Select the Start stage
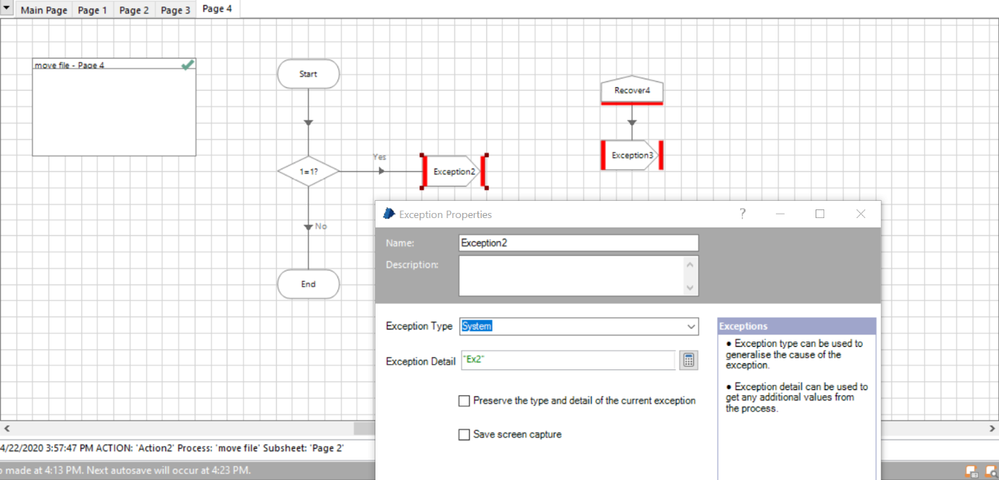Viewport: 999px width, 480px height. pyautogui.click(x=308, y=74)
